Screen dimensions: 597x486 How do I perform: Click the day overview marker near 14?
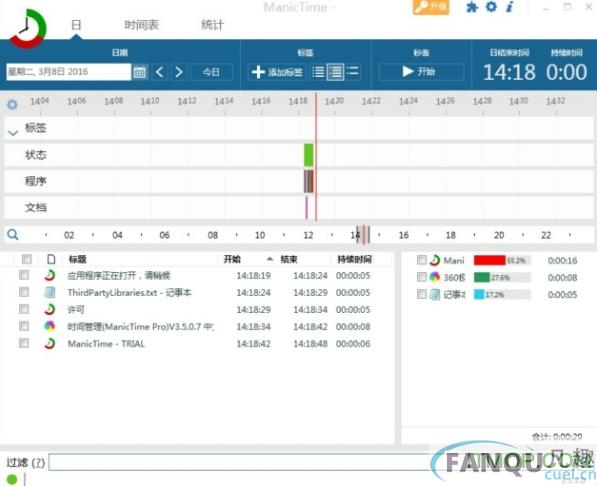(x=363, y=234)
